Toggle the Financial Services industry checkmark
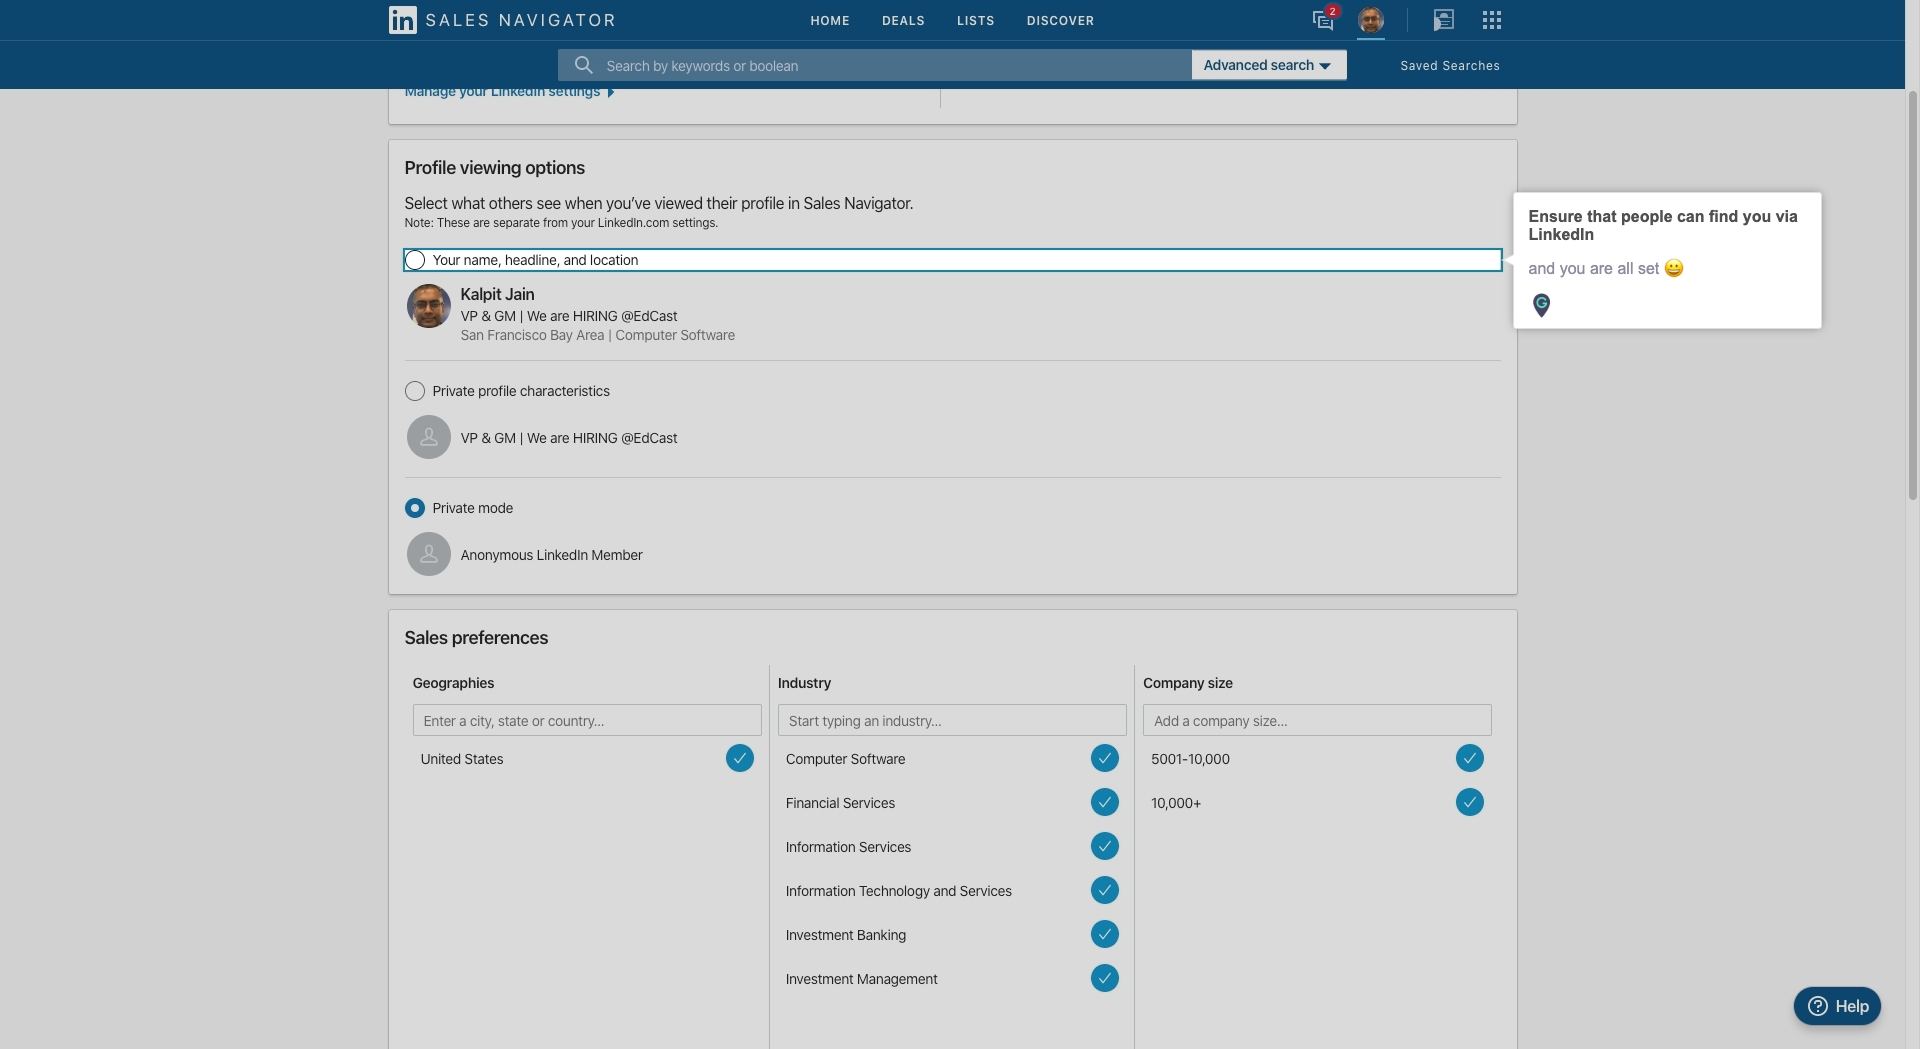1920x1049 pixels. coord(1105,802)
